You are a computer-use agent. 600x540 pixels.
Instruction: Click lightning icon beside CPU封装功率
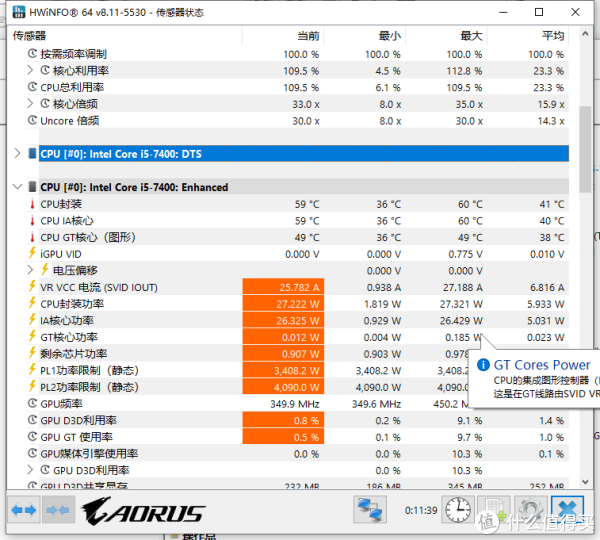pyautogui.click(x=33, y=303)
